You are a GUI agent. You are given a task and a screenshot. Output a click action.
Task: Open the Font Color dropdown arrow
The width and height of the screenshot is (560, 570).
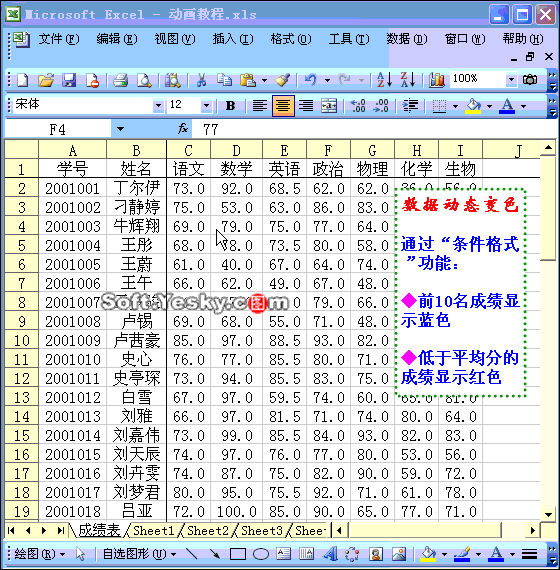tap(523, 106)
